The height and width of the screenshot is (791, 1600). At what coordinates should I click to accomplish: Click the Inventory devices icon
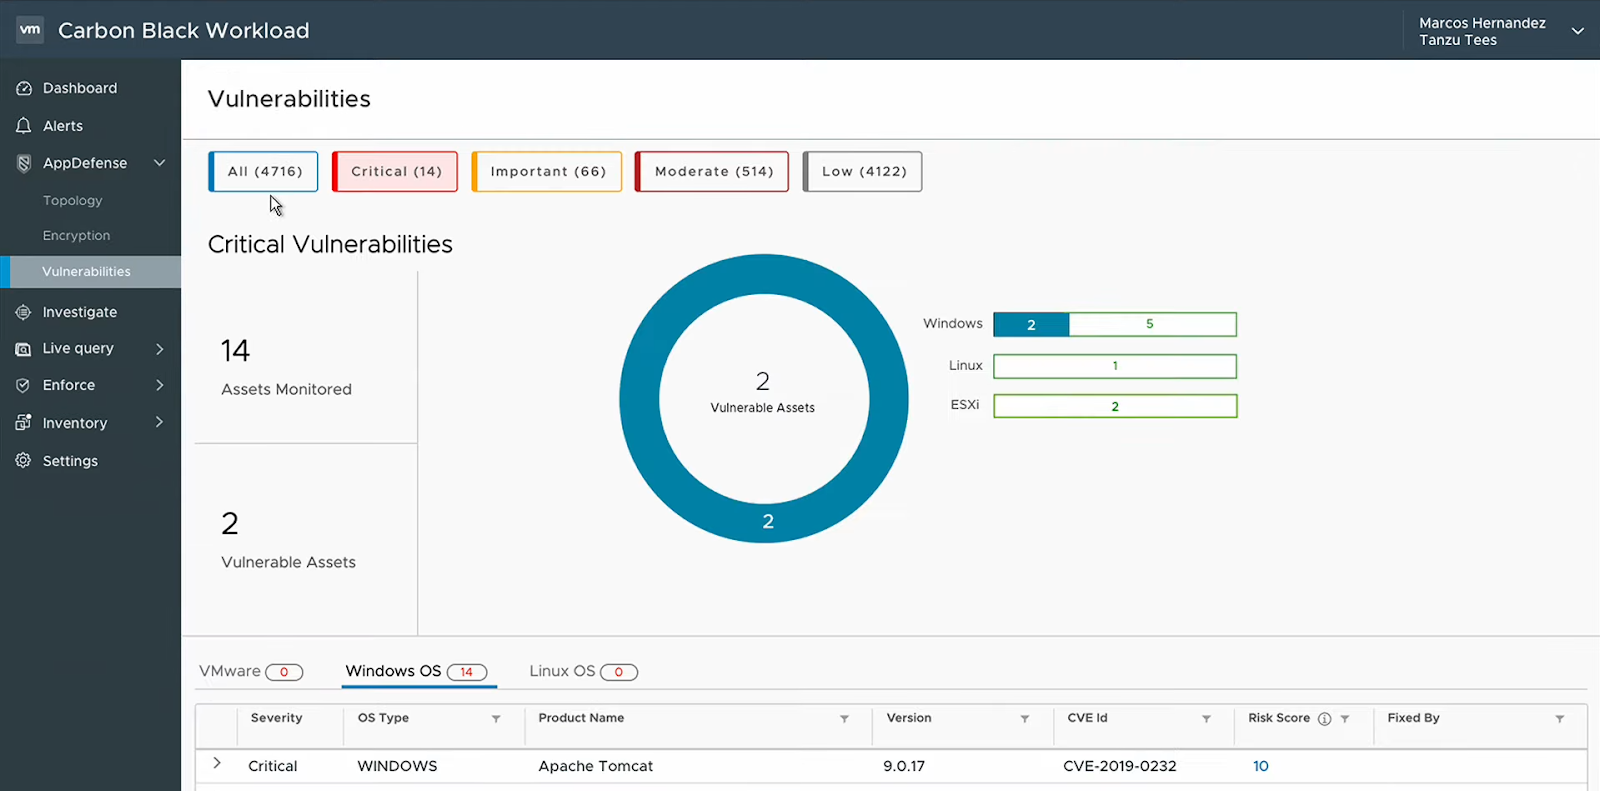click(24, 423)
